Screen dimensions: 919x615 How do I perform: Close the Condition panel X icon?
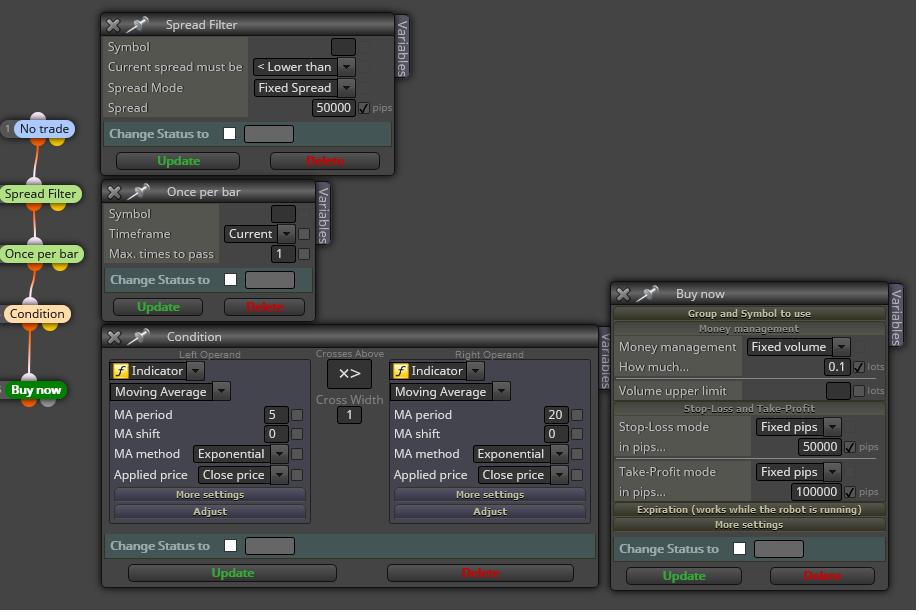pyautogui.click(x=114, y=337)
